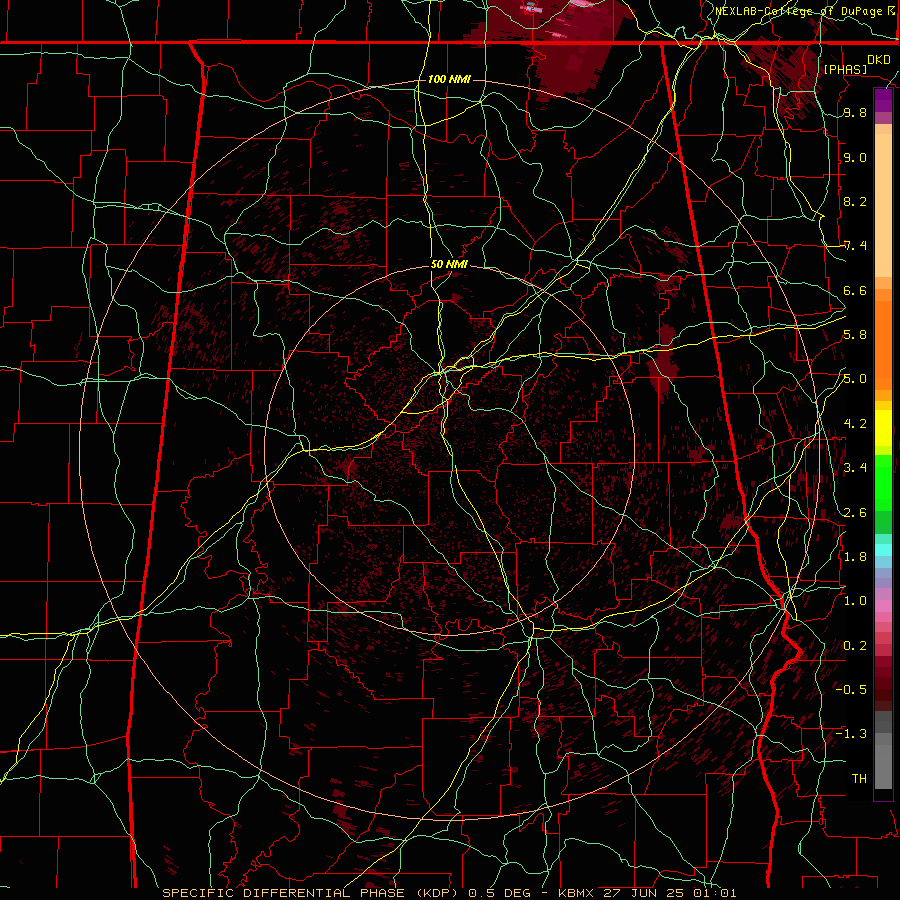
Task: Click the 5.8 scale value
Action: pos(855,335)
